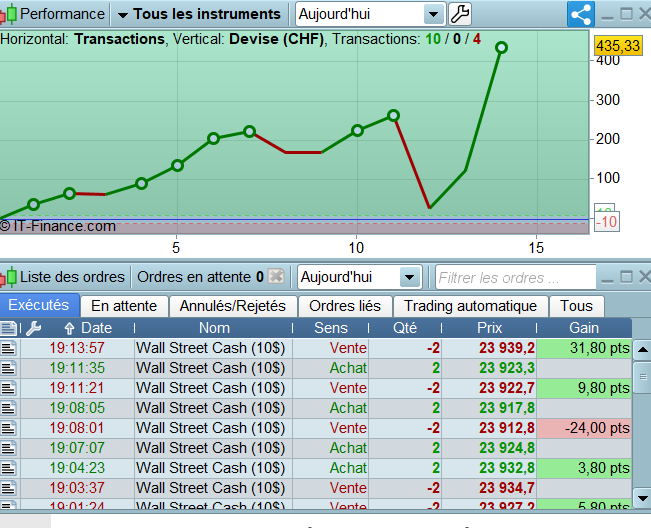Click the Prix column header

tap(489, 328)
